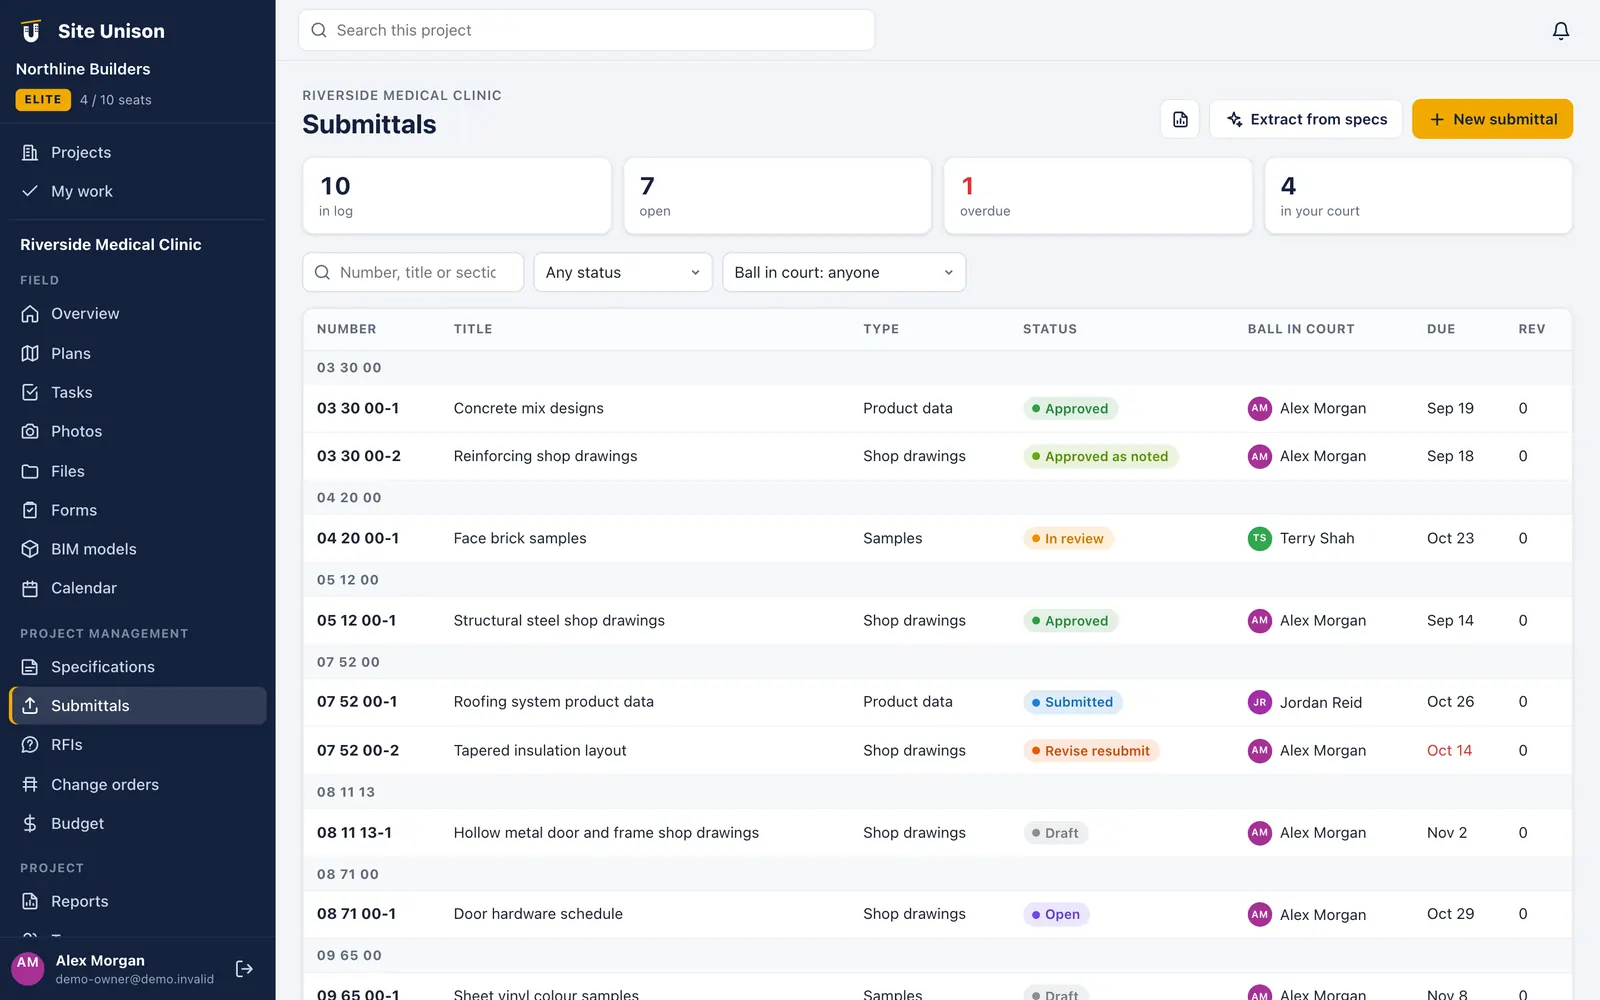Viewport: 1600px width, 1000px height.
Task: Open the Any status dropdown
Action: tap(623, 272)
